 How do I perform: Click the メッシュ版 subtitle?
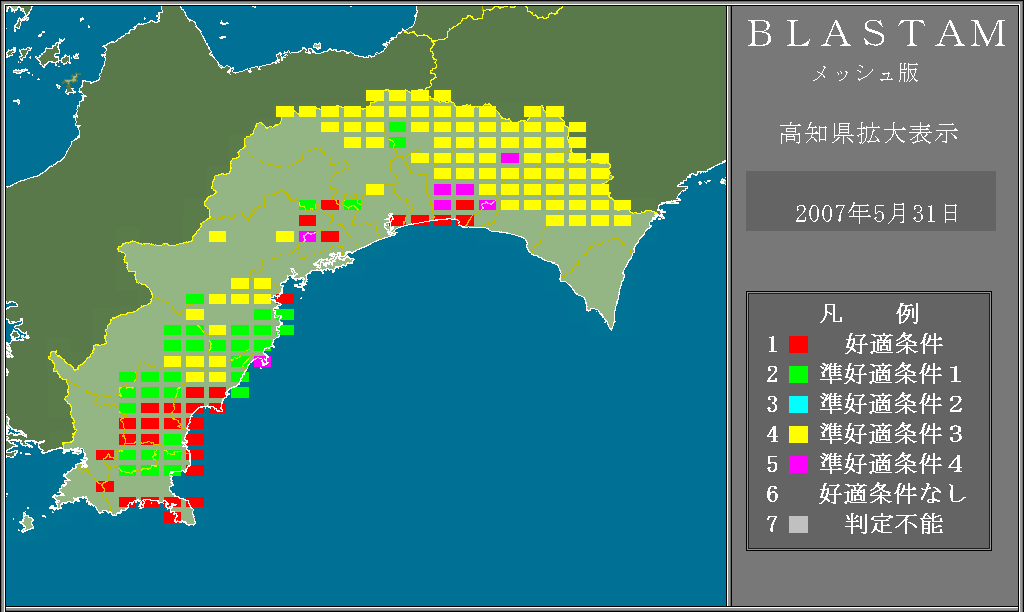click(864, 74)
